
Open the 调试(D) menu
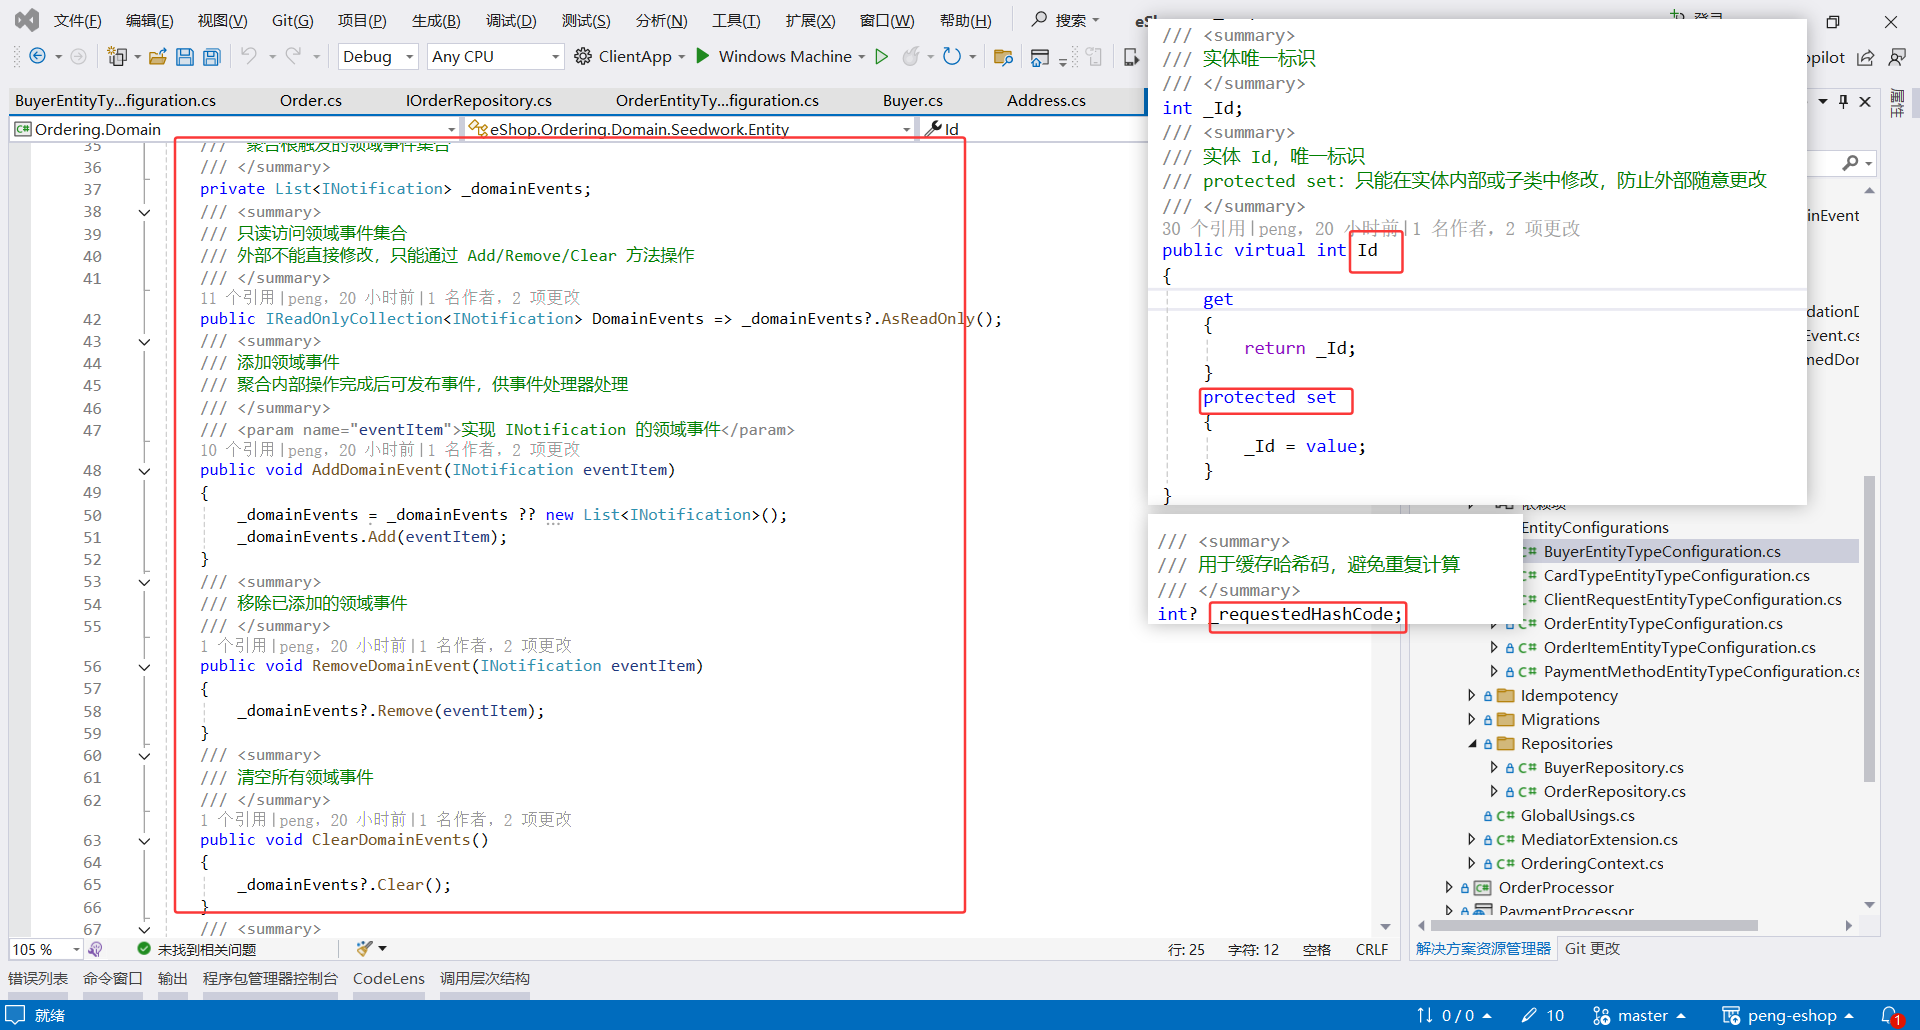pos(511,20)
